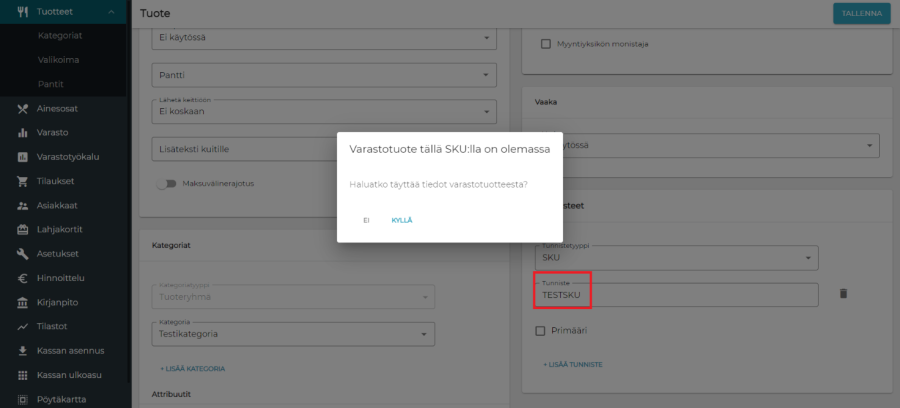Enable the Myyntiyksikön monistaja checkbox
The image size is (900, 408).
click(546, 44)
